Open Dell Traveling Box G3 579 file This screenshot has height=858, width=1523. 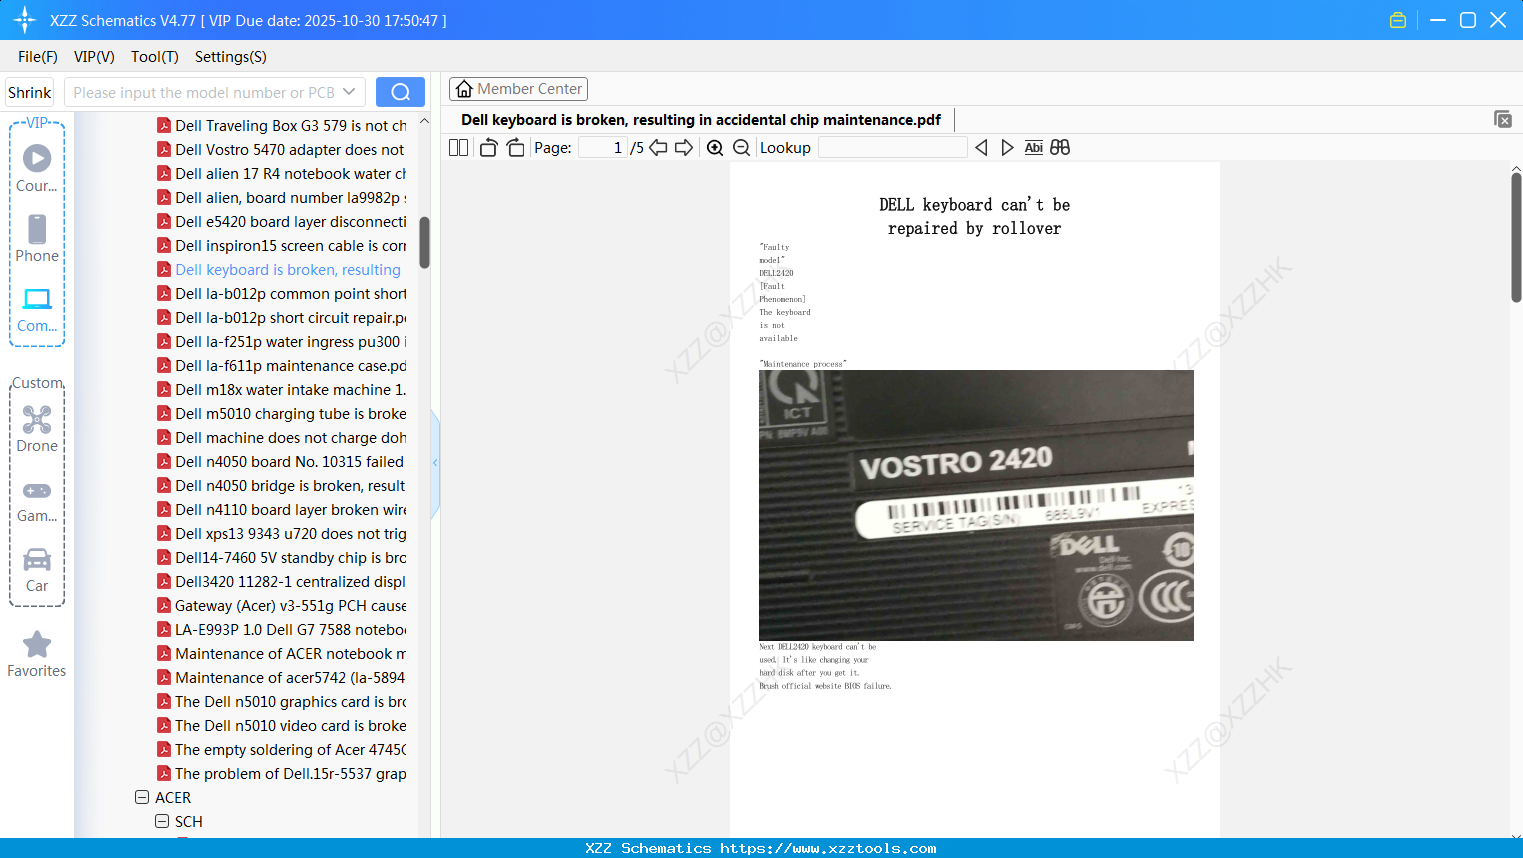[x=281, y=126]
